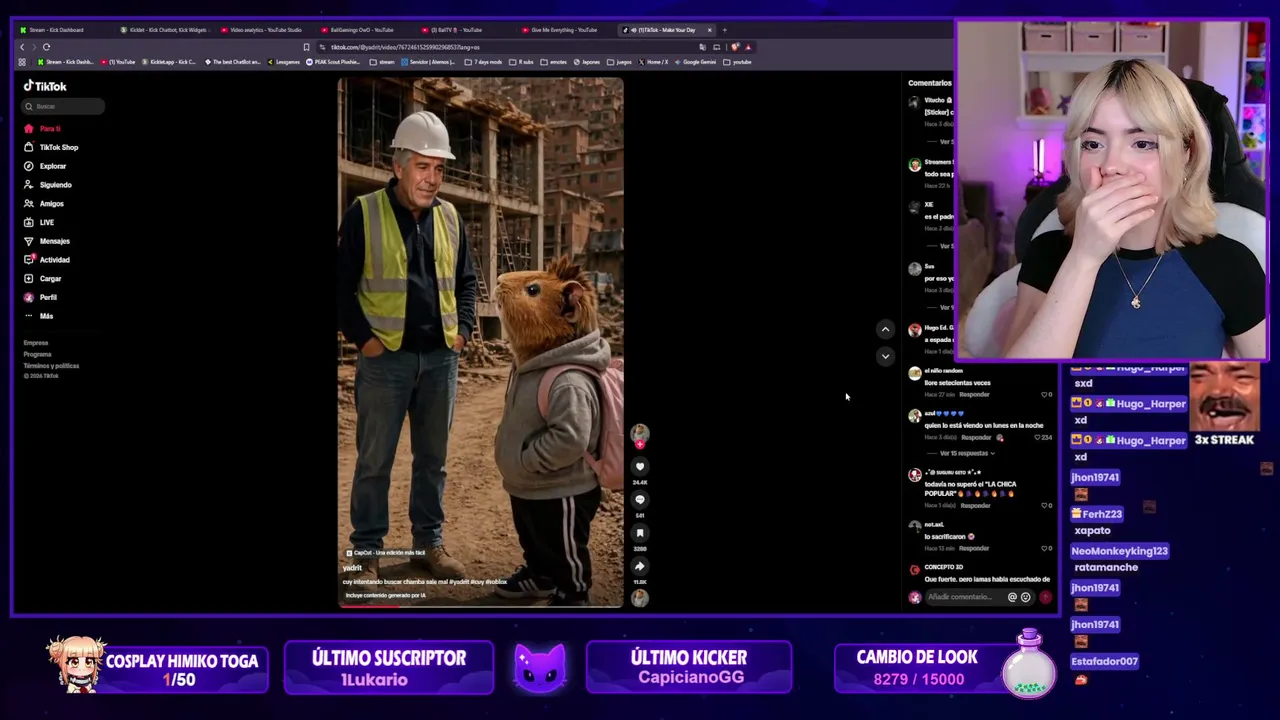Expand the Más menu in the sidebar
The image size is (1280, 720).
tap(39, 316)
